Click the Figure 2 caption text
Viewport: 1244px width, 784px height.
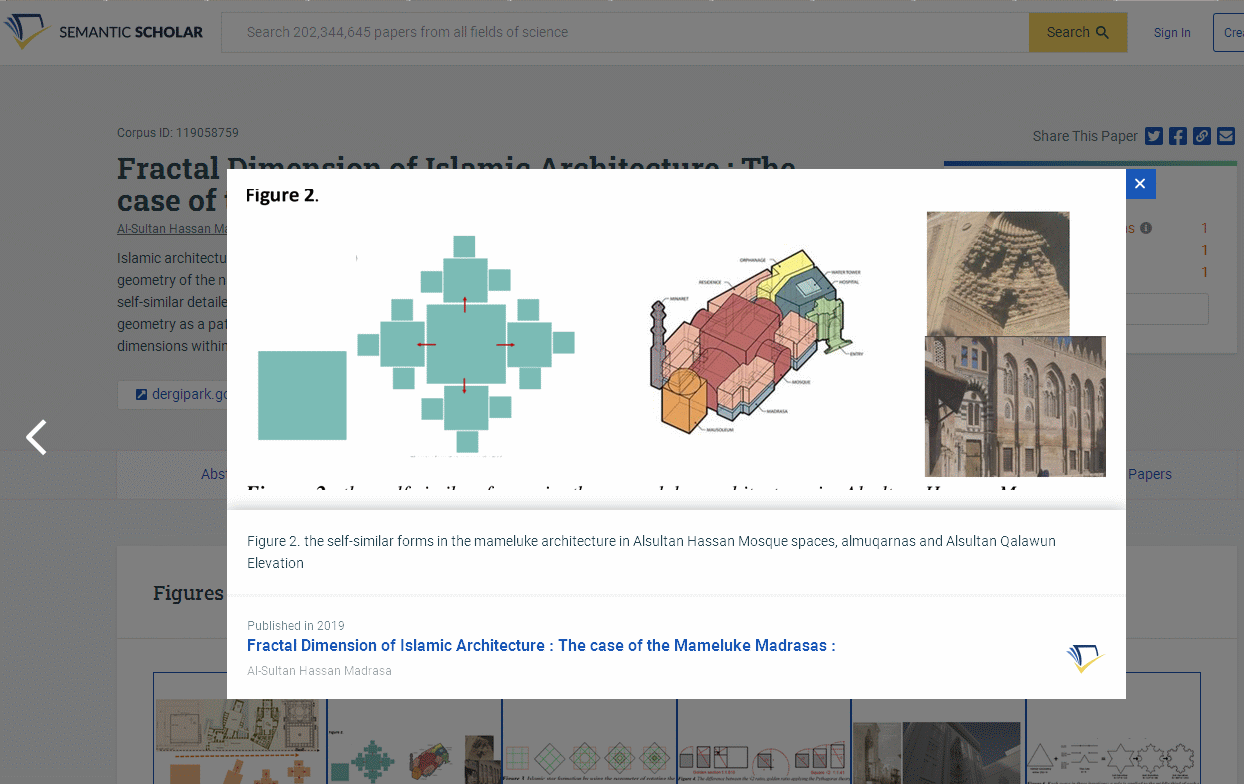(x=651, y=552)
